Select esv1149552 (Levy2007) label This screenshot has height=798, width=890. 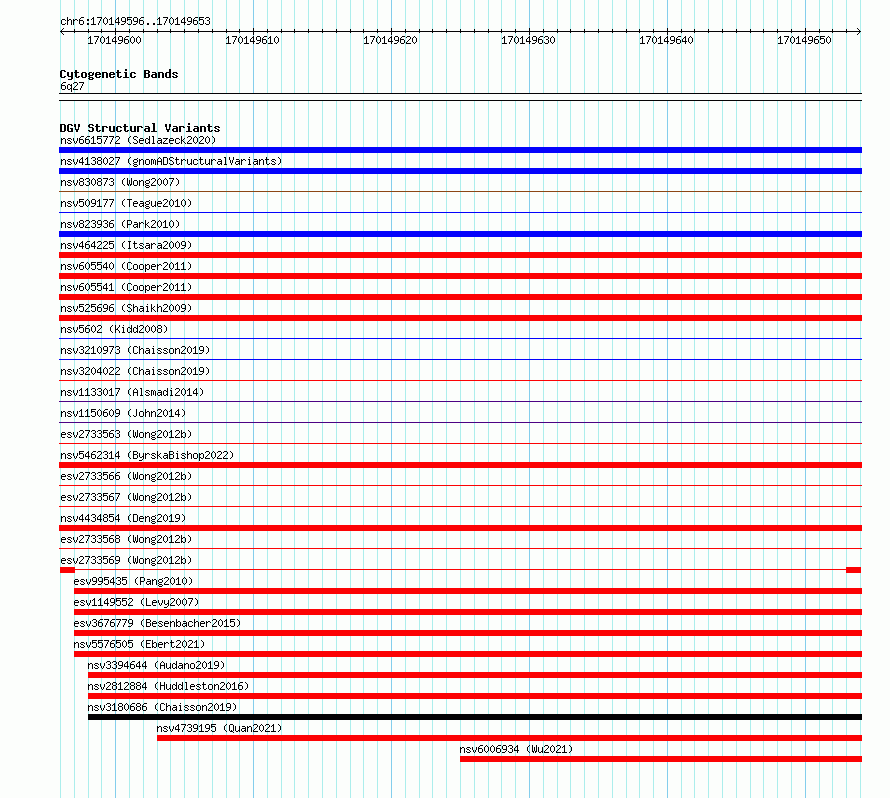136,602
